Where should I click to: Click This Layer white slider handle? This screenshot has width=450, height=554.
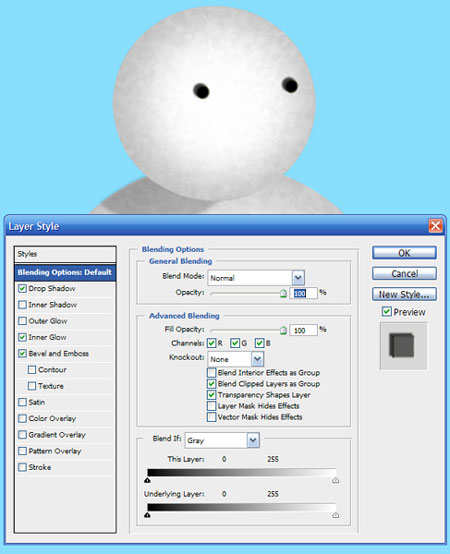pos(336,480)
